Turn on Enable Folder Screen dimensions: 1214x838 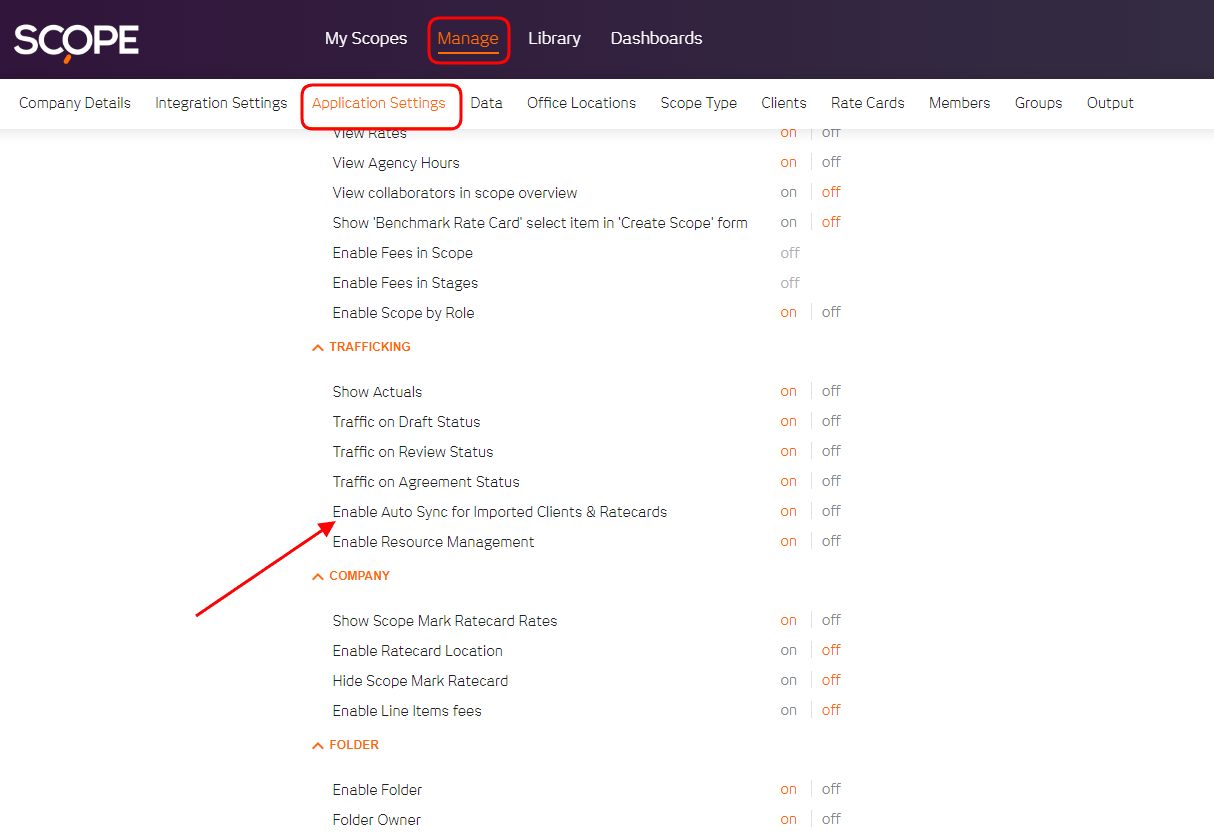point(789,789)
